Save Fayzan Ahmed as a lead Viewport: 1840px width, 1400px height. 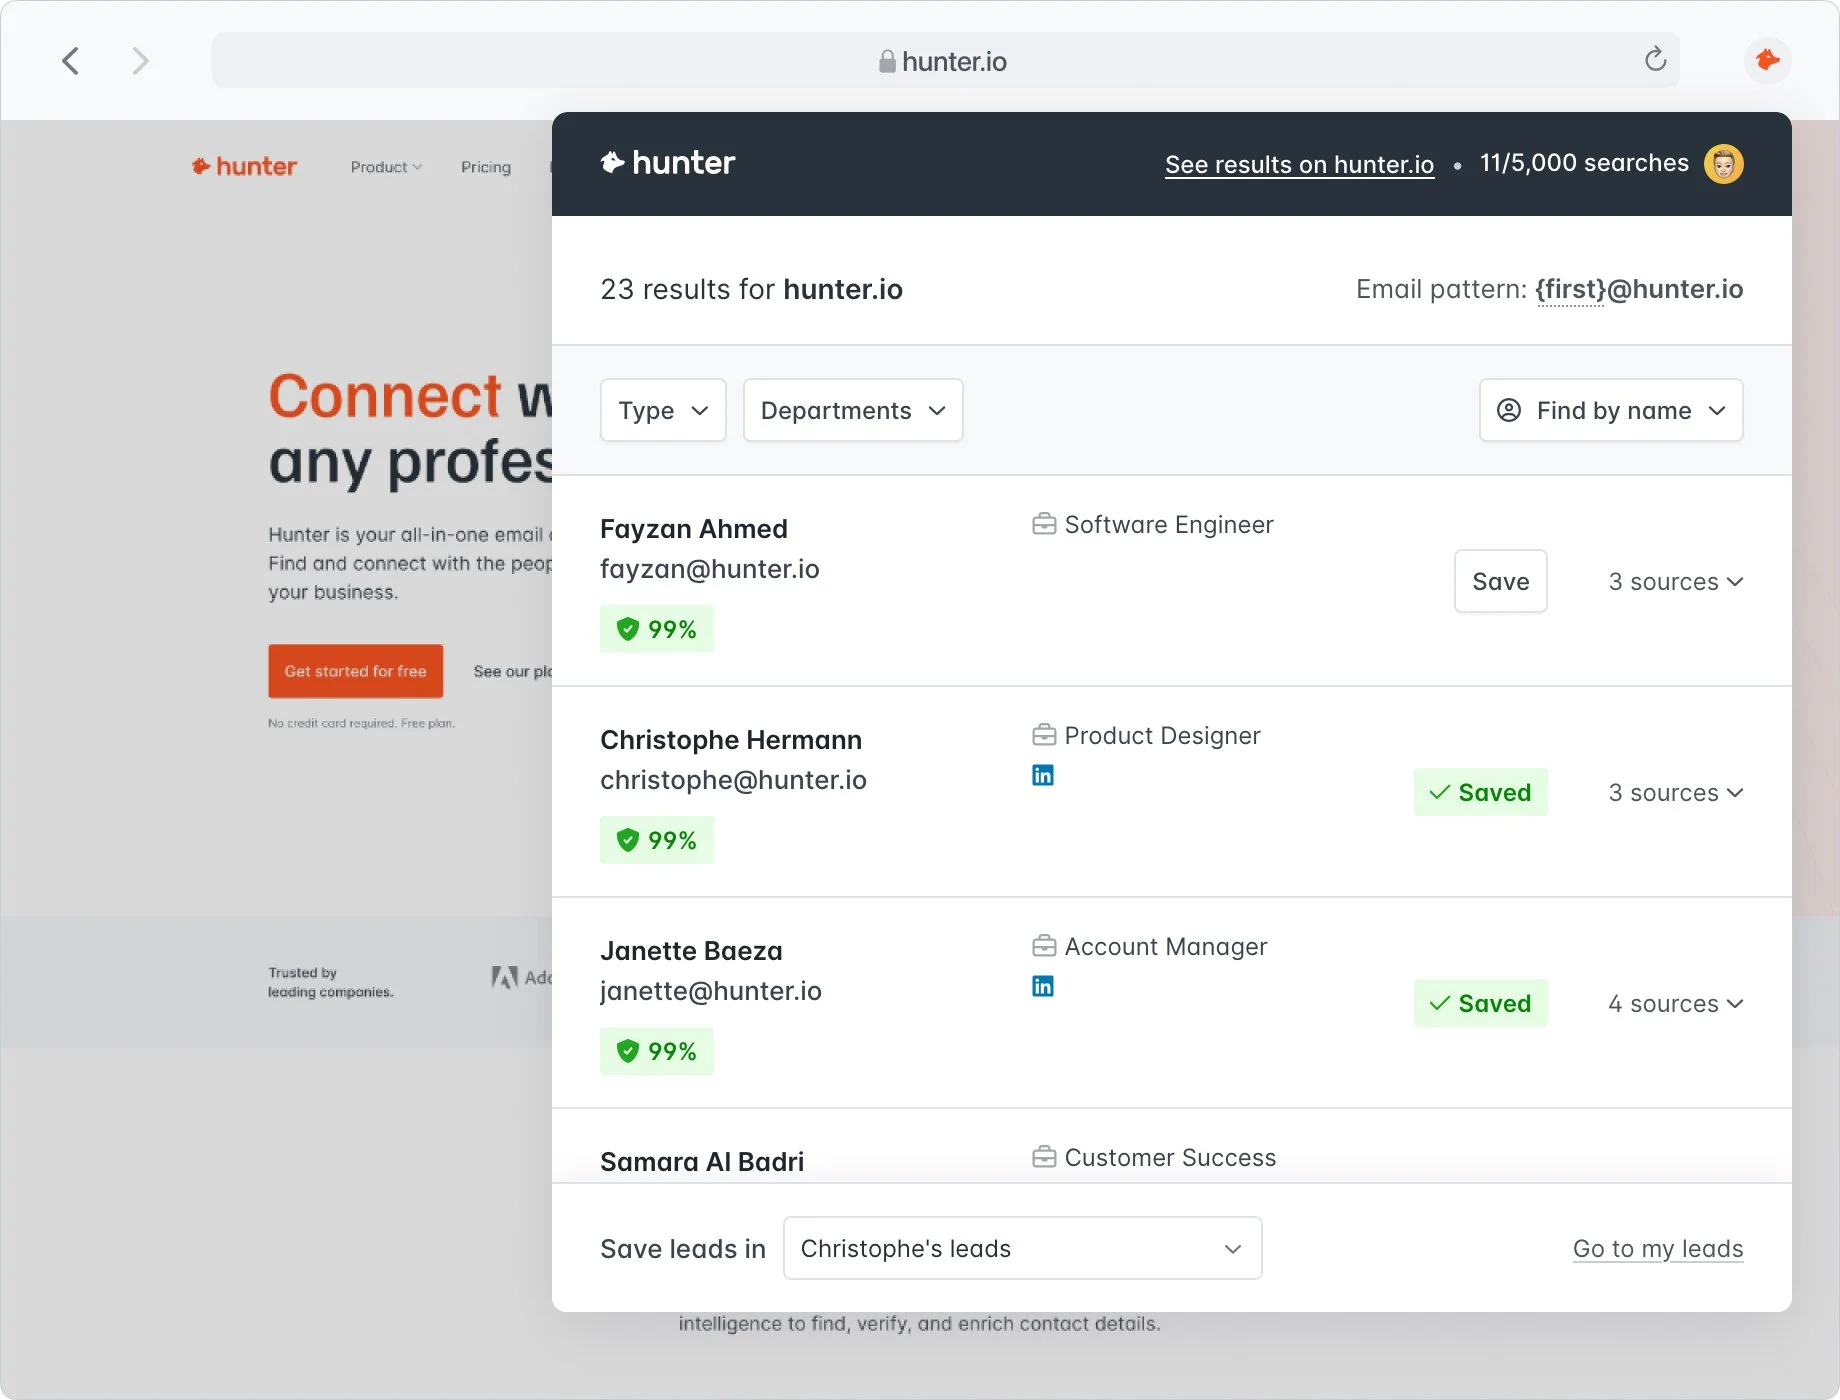click(1500, 581)
